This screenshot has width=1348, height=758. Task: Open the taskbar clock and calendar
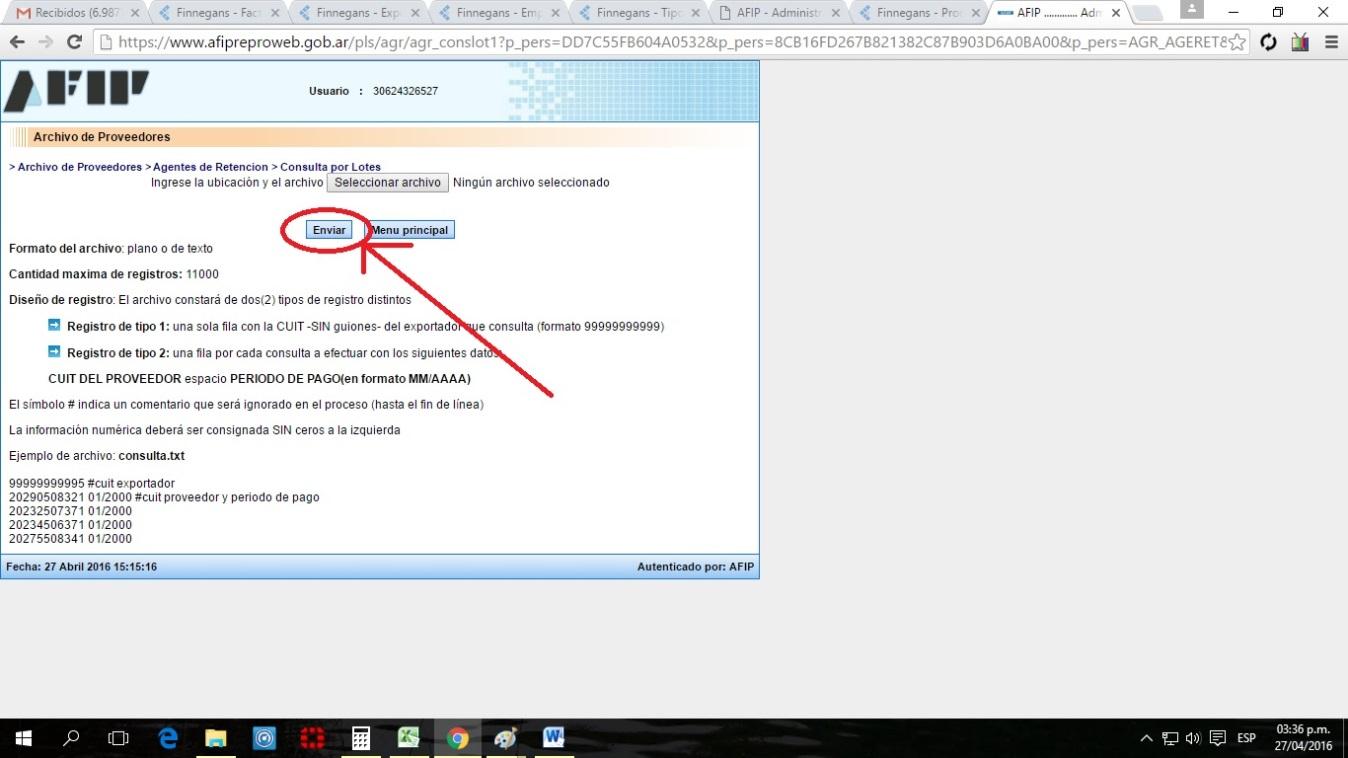[x=1304, y=738]
